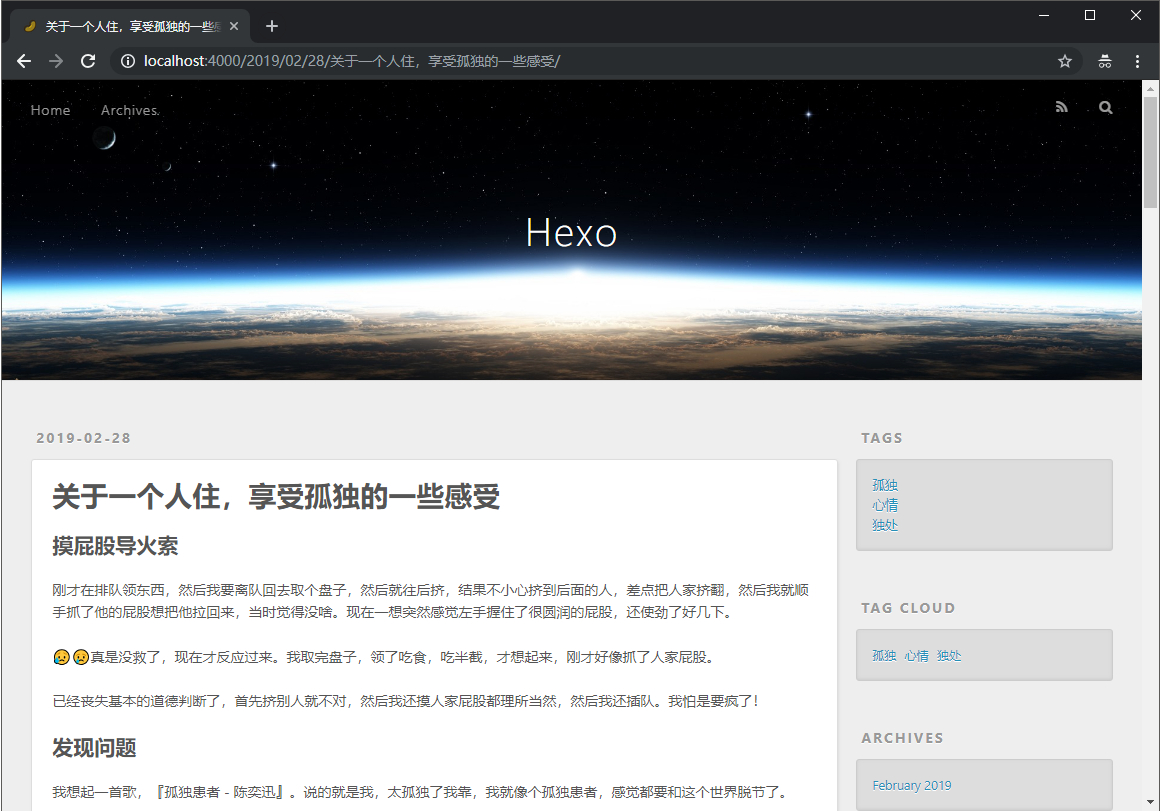Screen dimensions: 1160x811
Task: Open the incognito profile icon
Action: (1105, 61)
